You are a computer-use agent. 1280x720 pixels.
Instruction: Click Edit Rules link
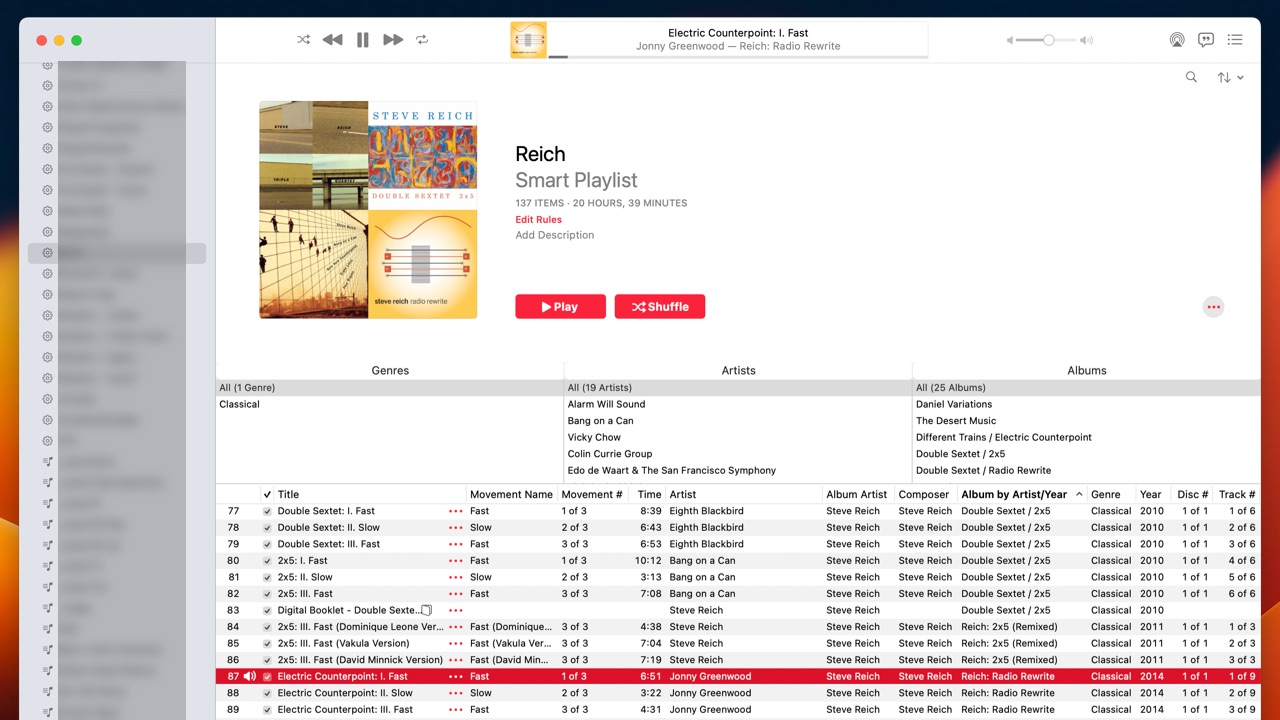point(538,219)
